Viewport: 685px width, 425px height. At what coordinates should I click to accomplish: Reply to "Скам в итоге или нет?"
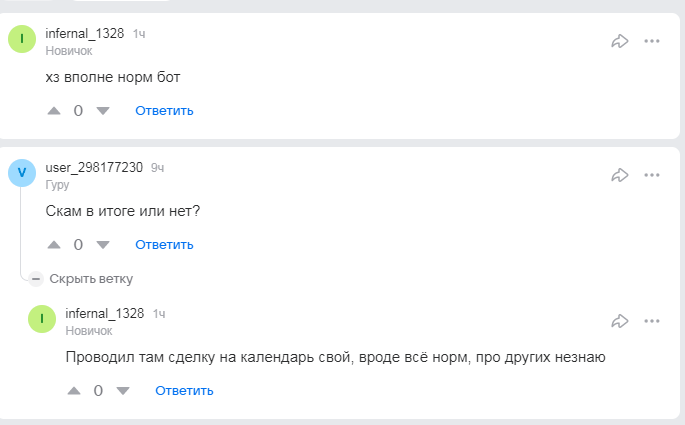tap(164, 244)
